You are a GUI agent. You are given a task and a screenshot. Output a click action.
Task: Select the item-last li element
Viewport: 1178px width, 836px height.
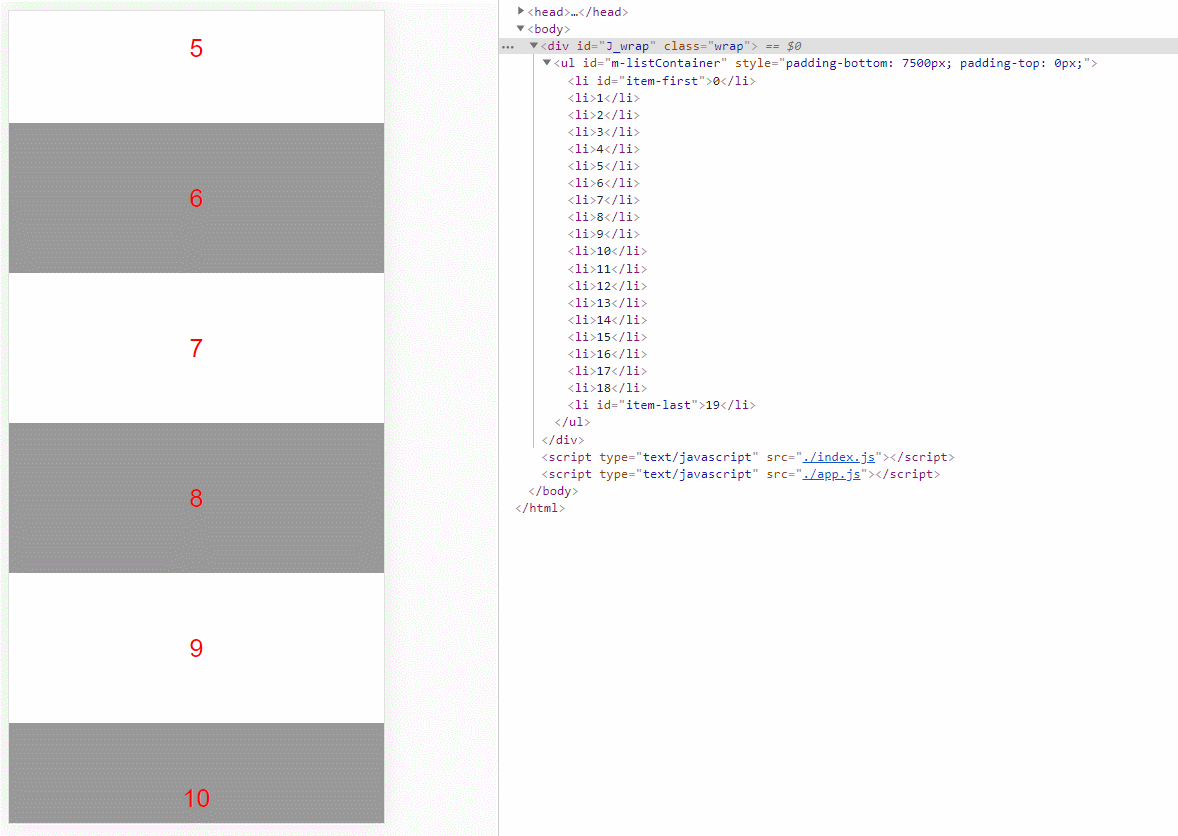coord(661,405)
